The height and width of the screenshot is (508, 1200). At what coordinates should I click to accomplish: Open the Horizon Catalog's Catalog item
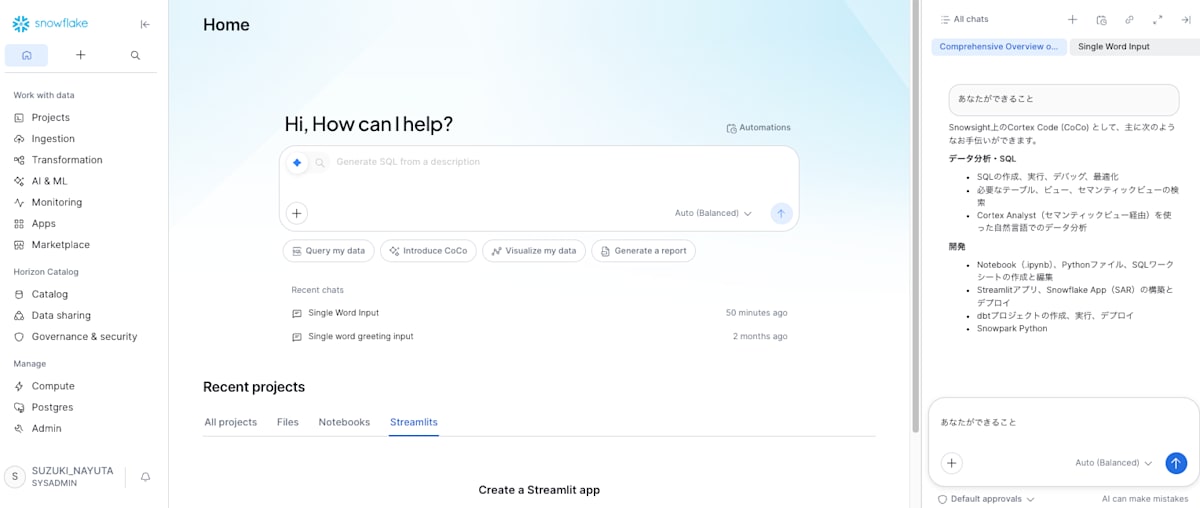49,294
